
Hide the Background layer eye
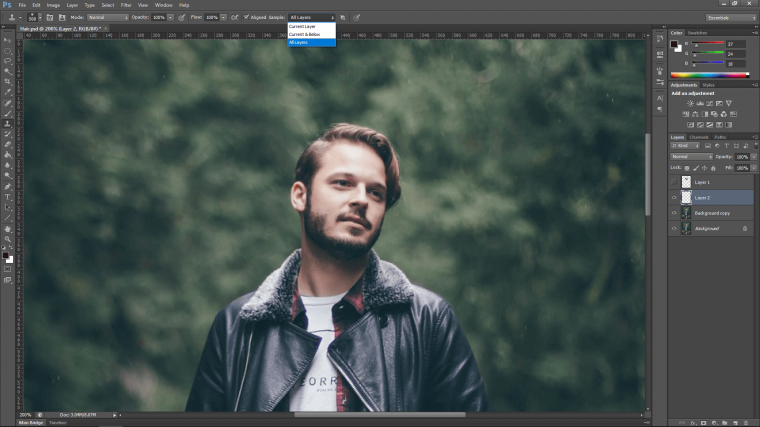pyautogui.click(x=674, y=228)
